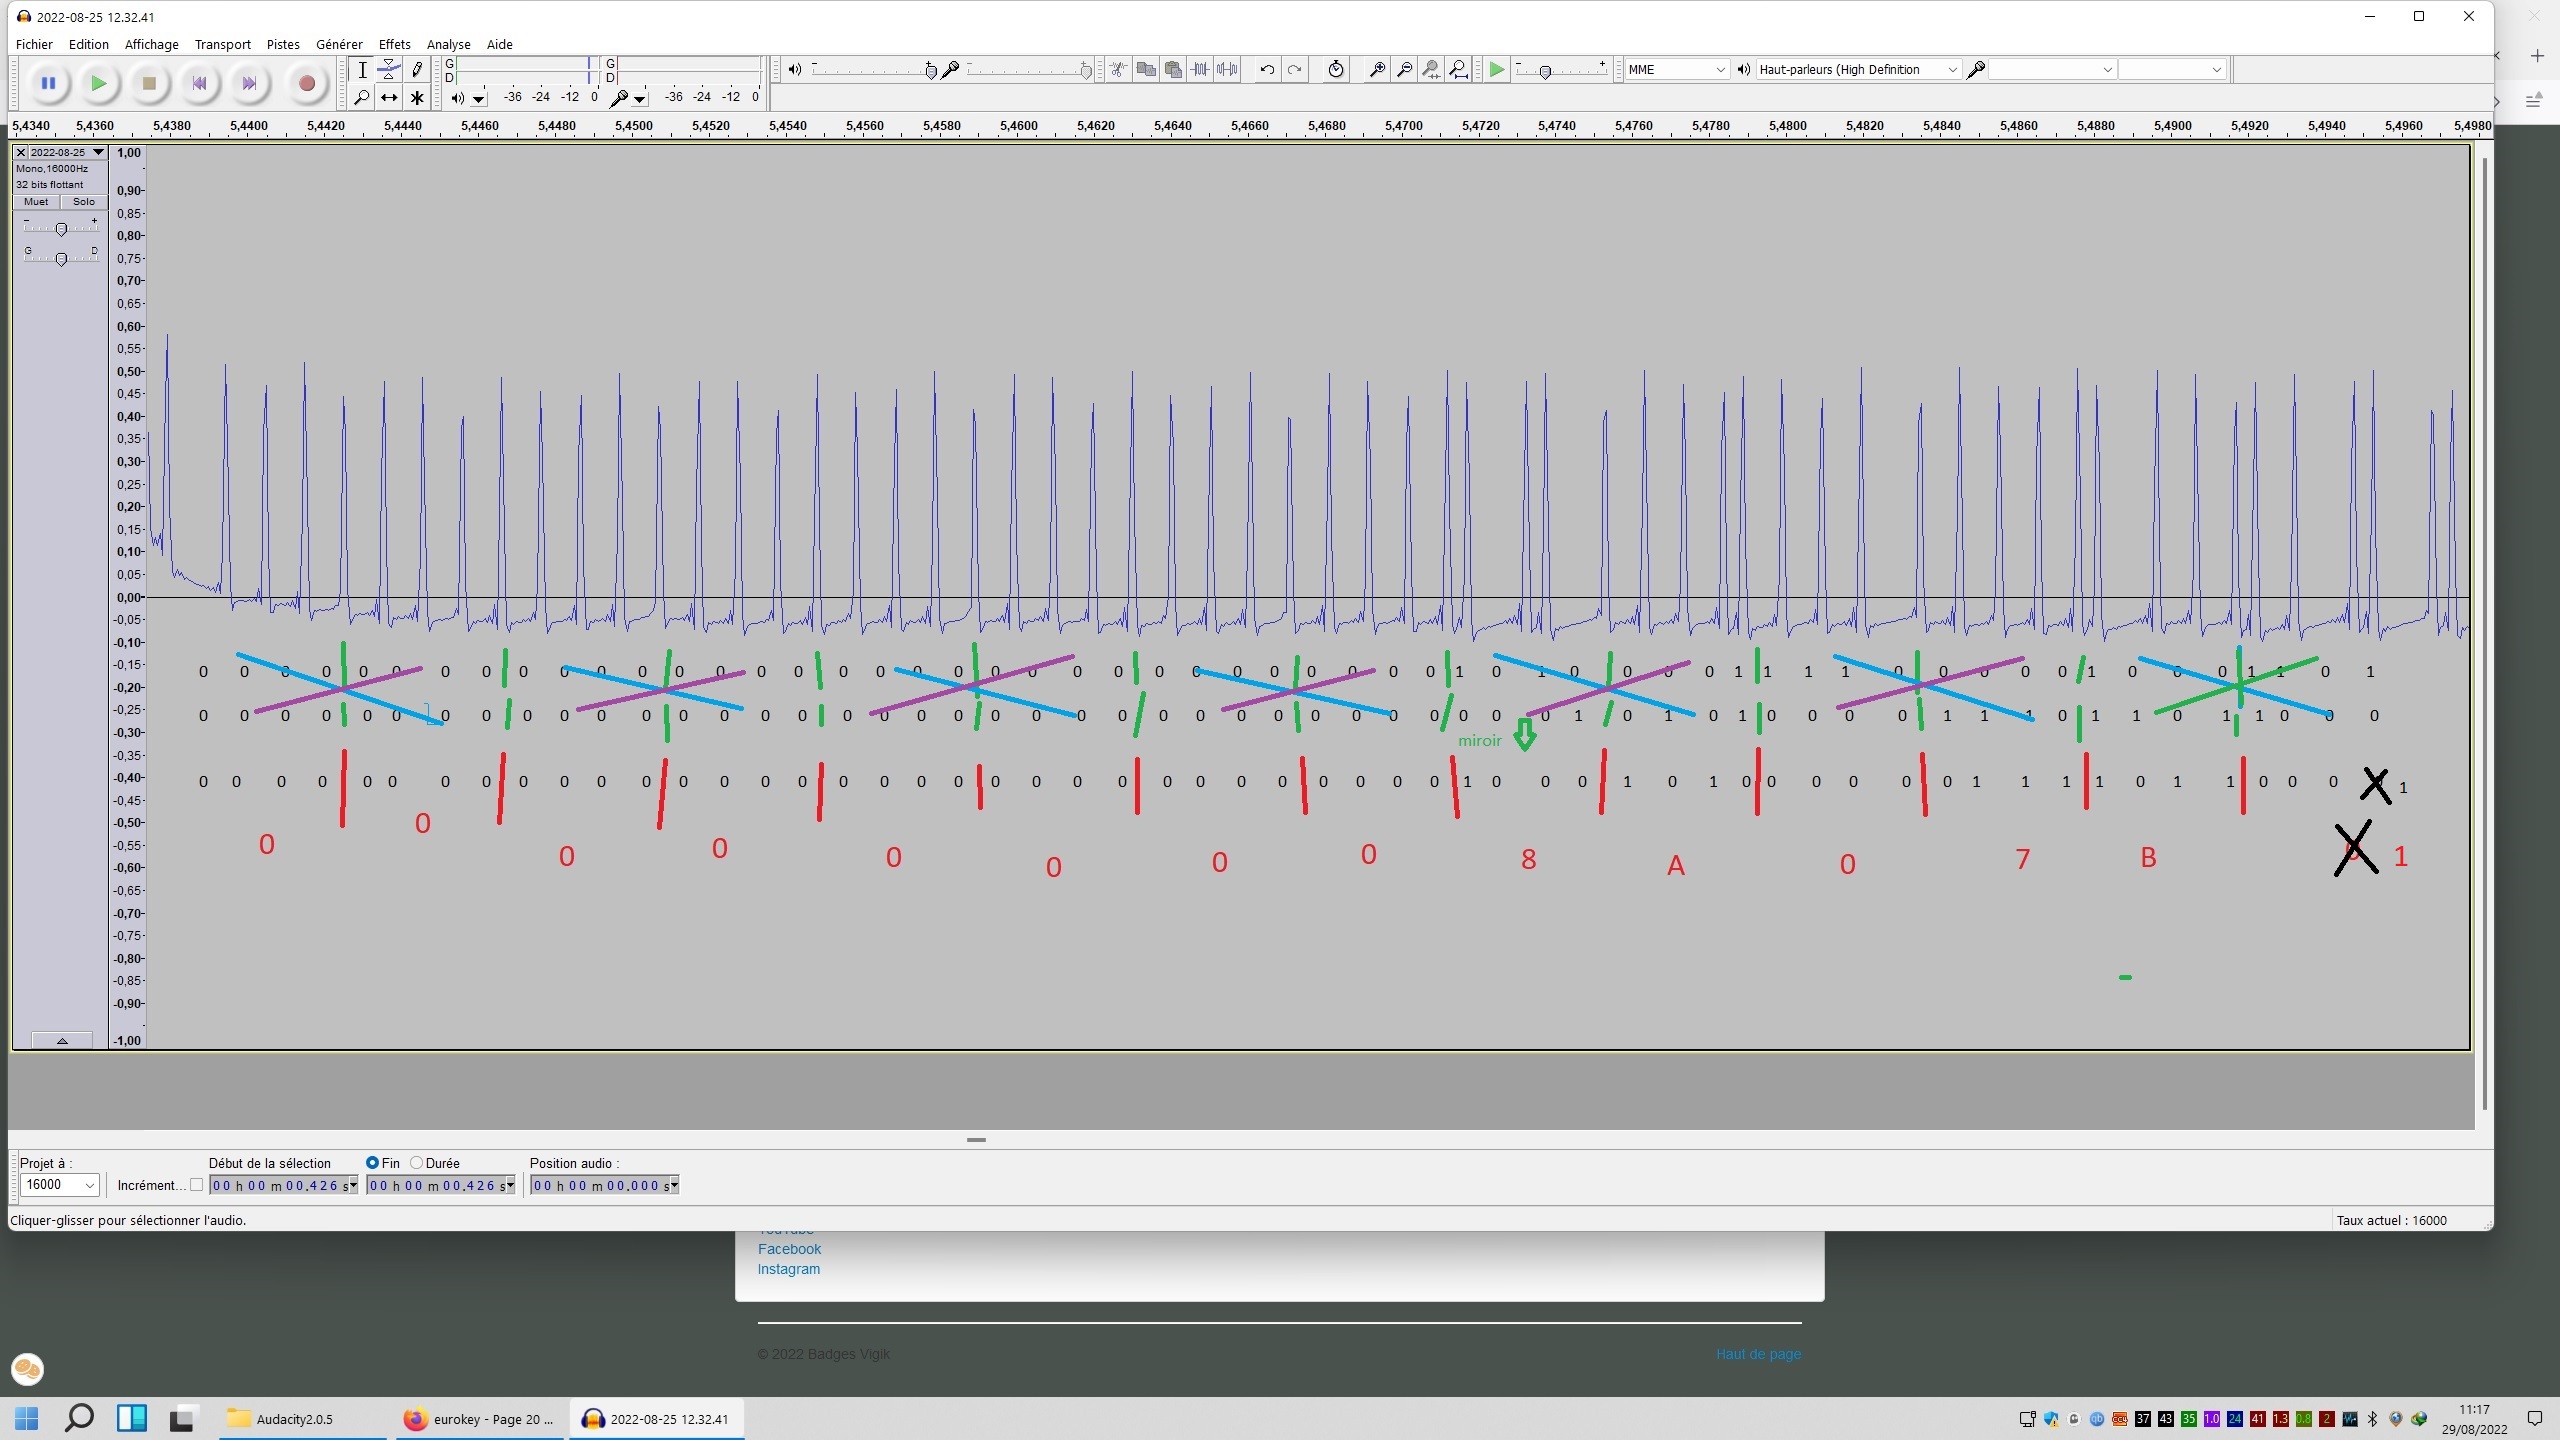
Task: Toggle the Solo button on the track
Action: click(x=84, y=202)
